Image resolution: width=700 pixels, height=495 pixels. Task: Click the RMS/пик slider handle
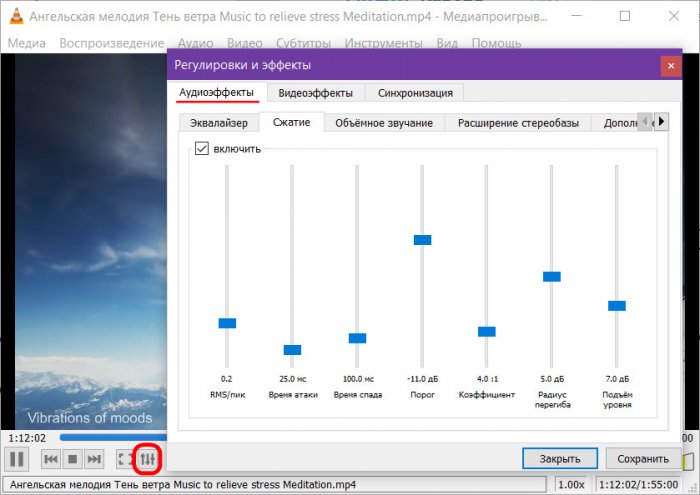pyautogui.click(x=227, y=323)
